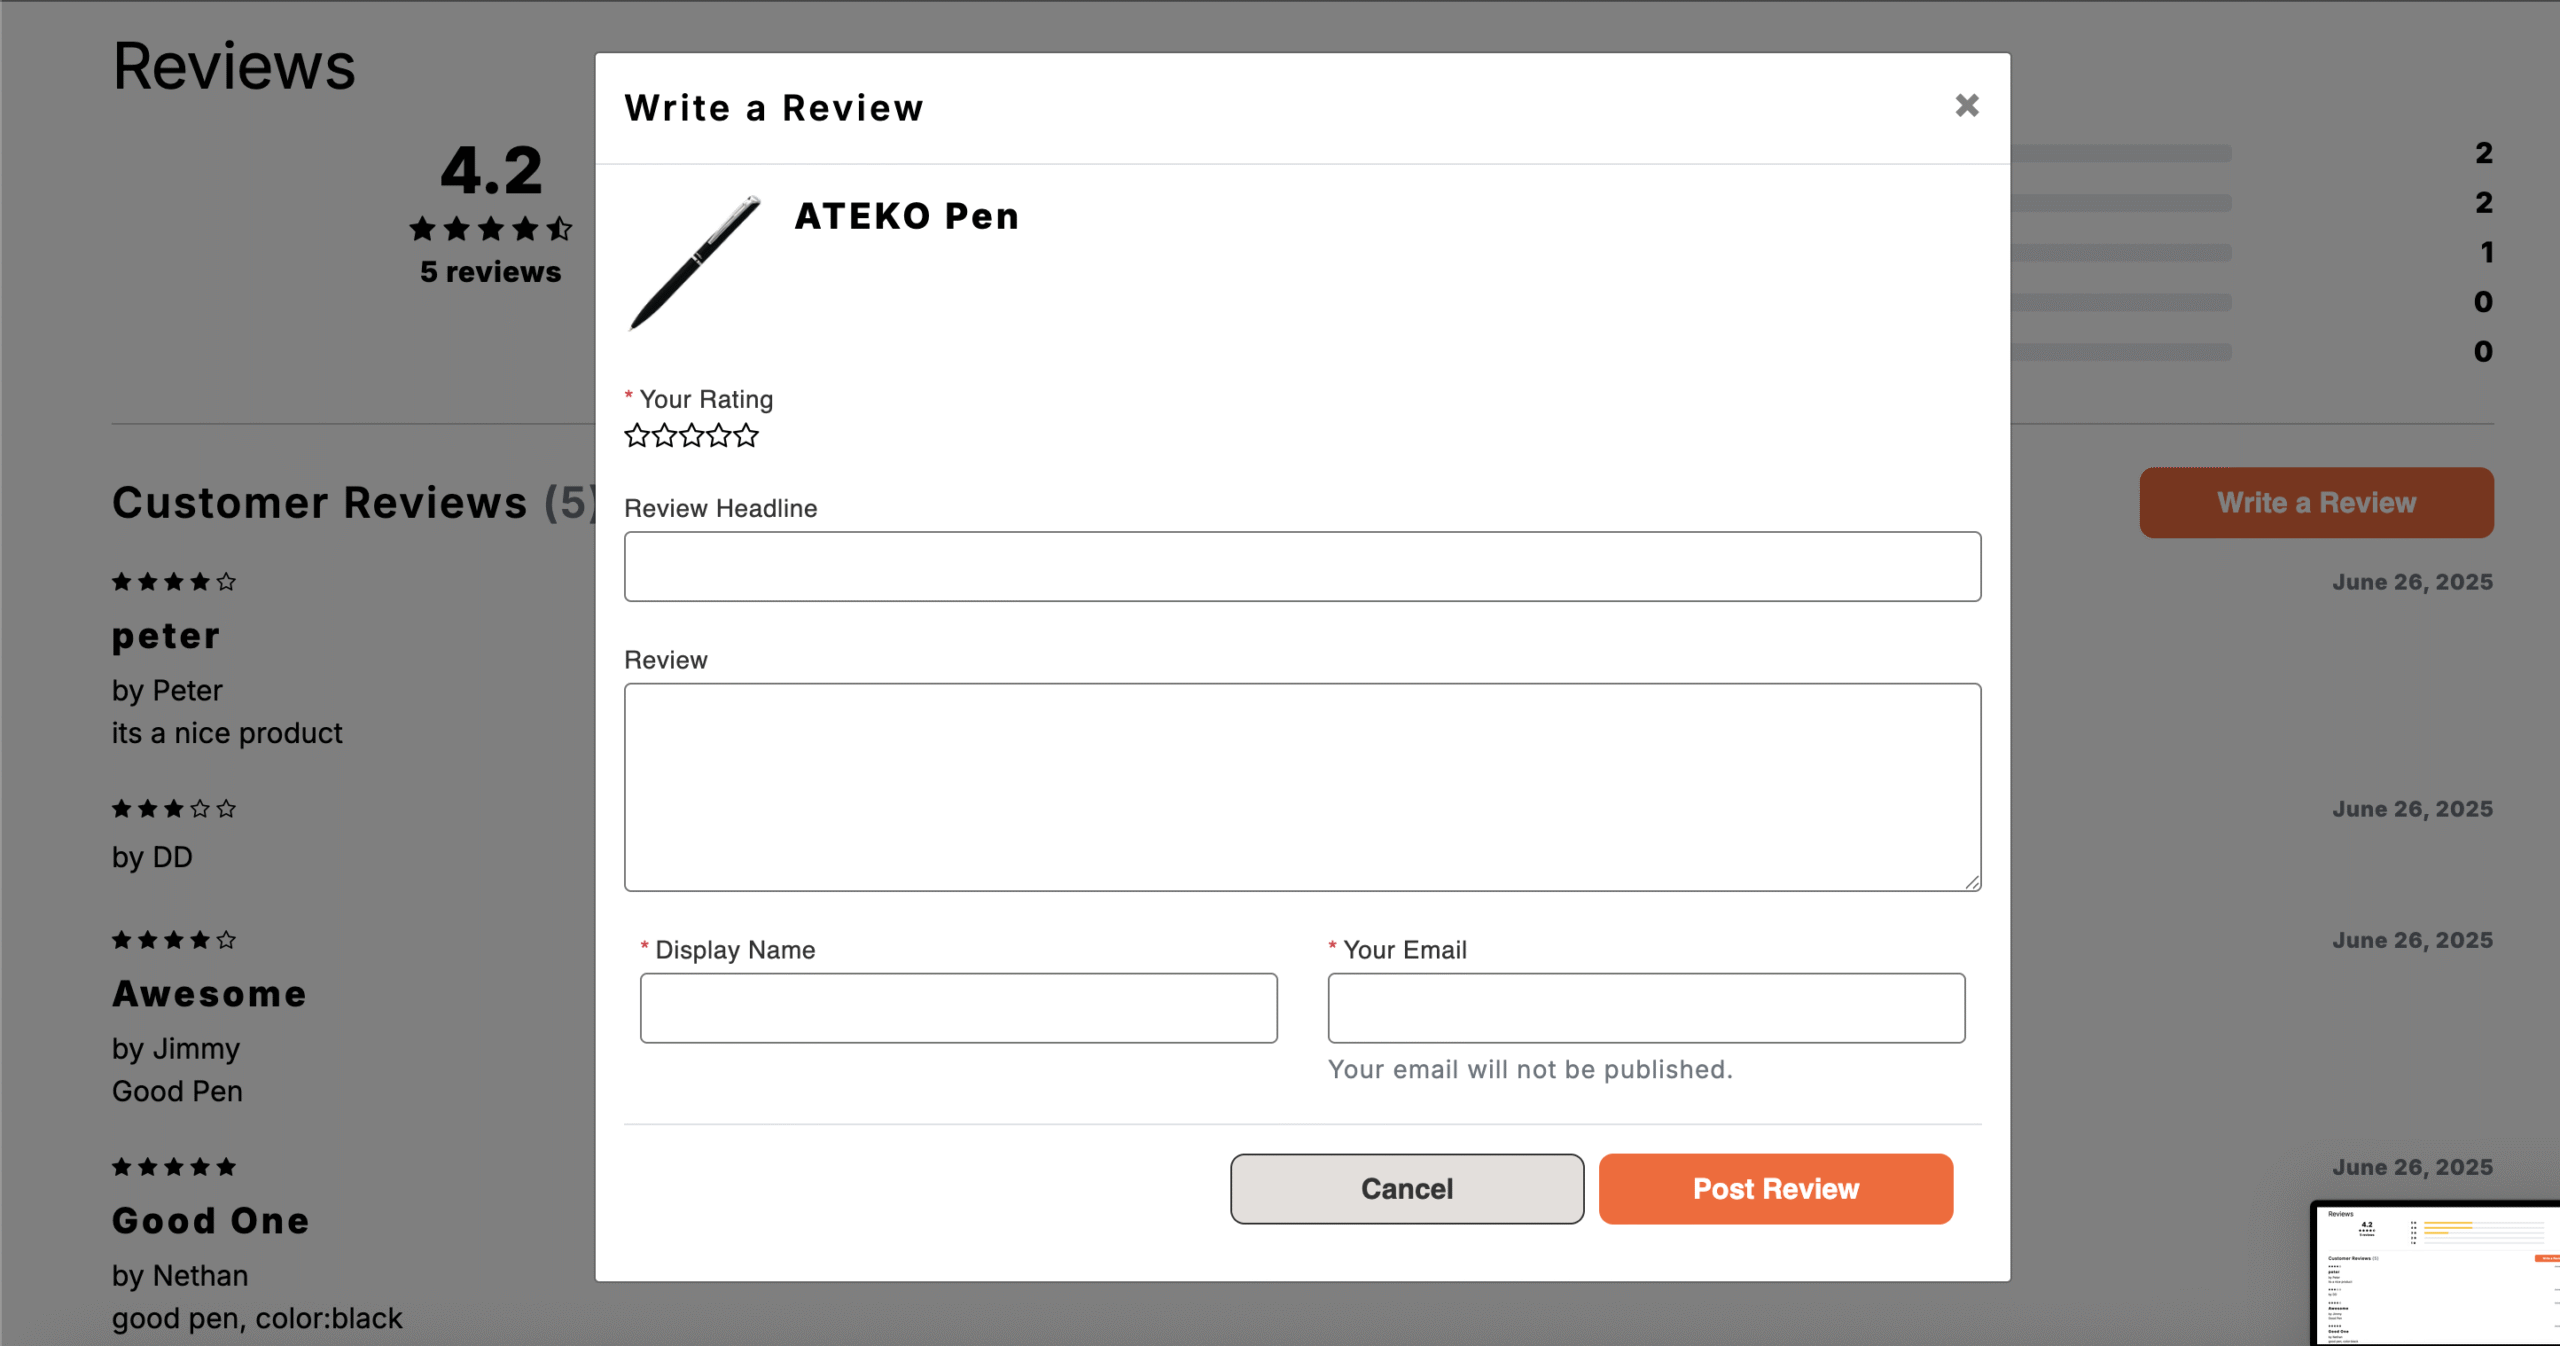Click the 'Good Pen' review text
Viewport: 2560px width, 1346px height.
point(177,1091)
